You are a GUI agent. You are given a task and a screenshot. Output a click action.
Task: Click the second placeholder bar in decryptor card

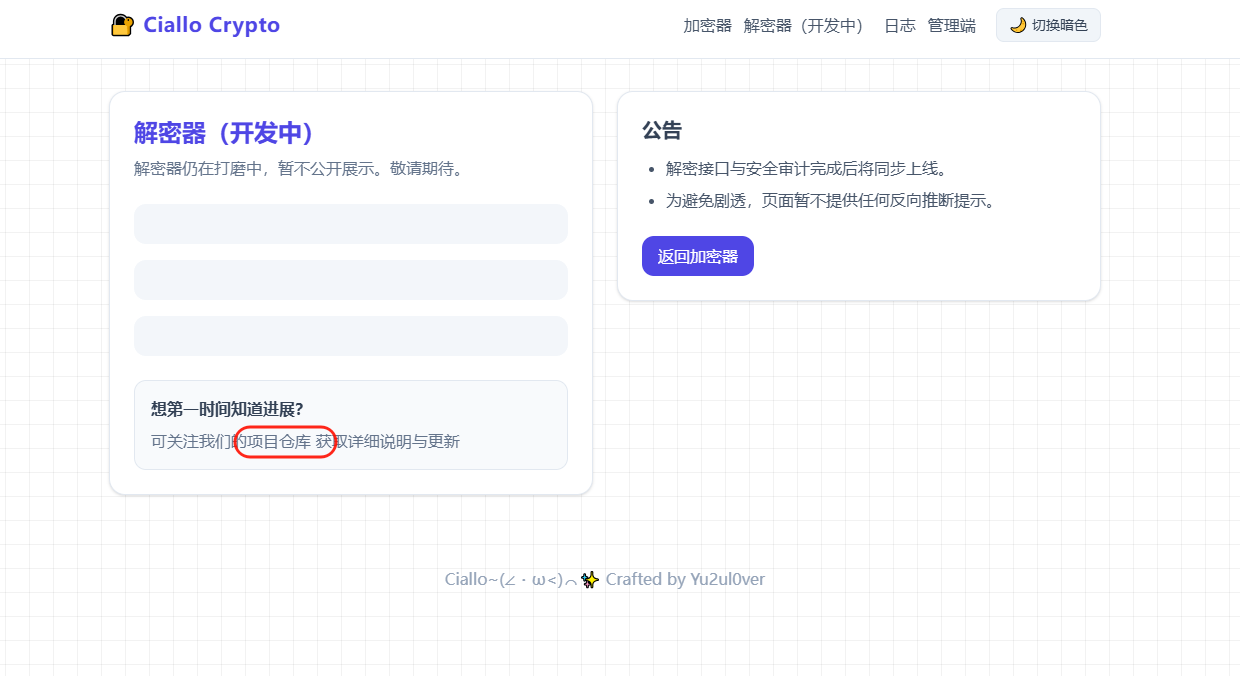tap(350, 280)
